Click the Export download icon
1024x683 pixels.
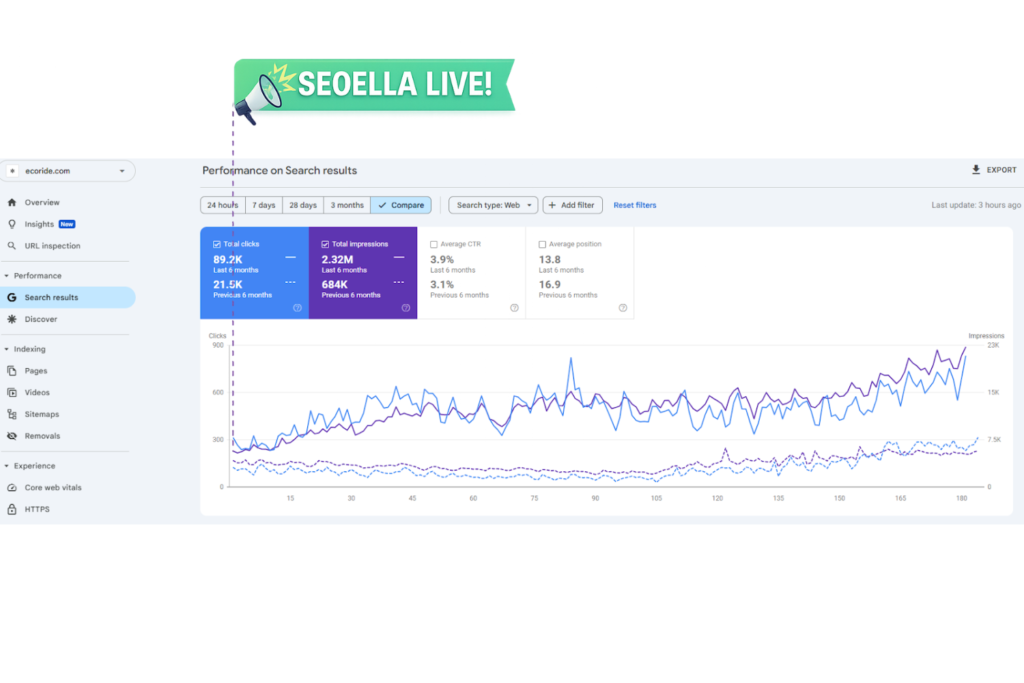click(x=976, y=171)
